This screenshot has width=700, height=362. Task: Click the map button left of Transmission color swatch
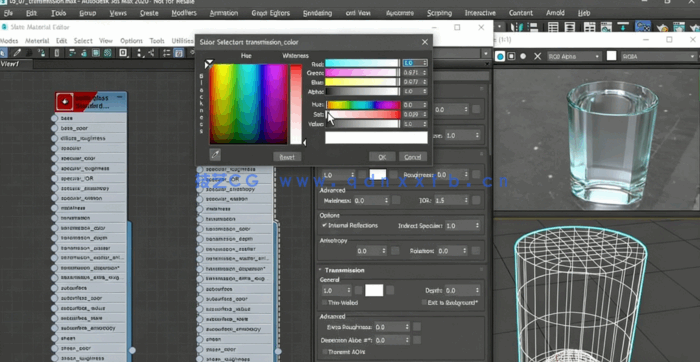(358, 291)
